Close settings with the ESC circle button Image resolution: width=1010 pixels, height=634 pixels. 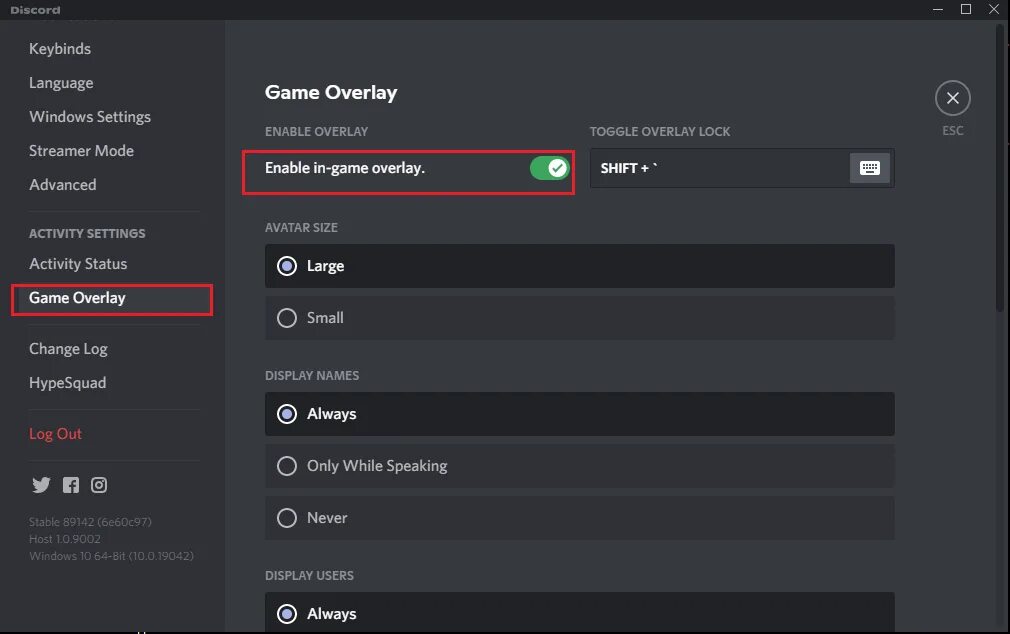pyautogui.click(x=953, y=98)
